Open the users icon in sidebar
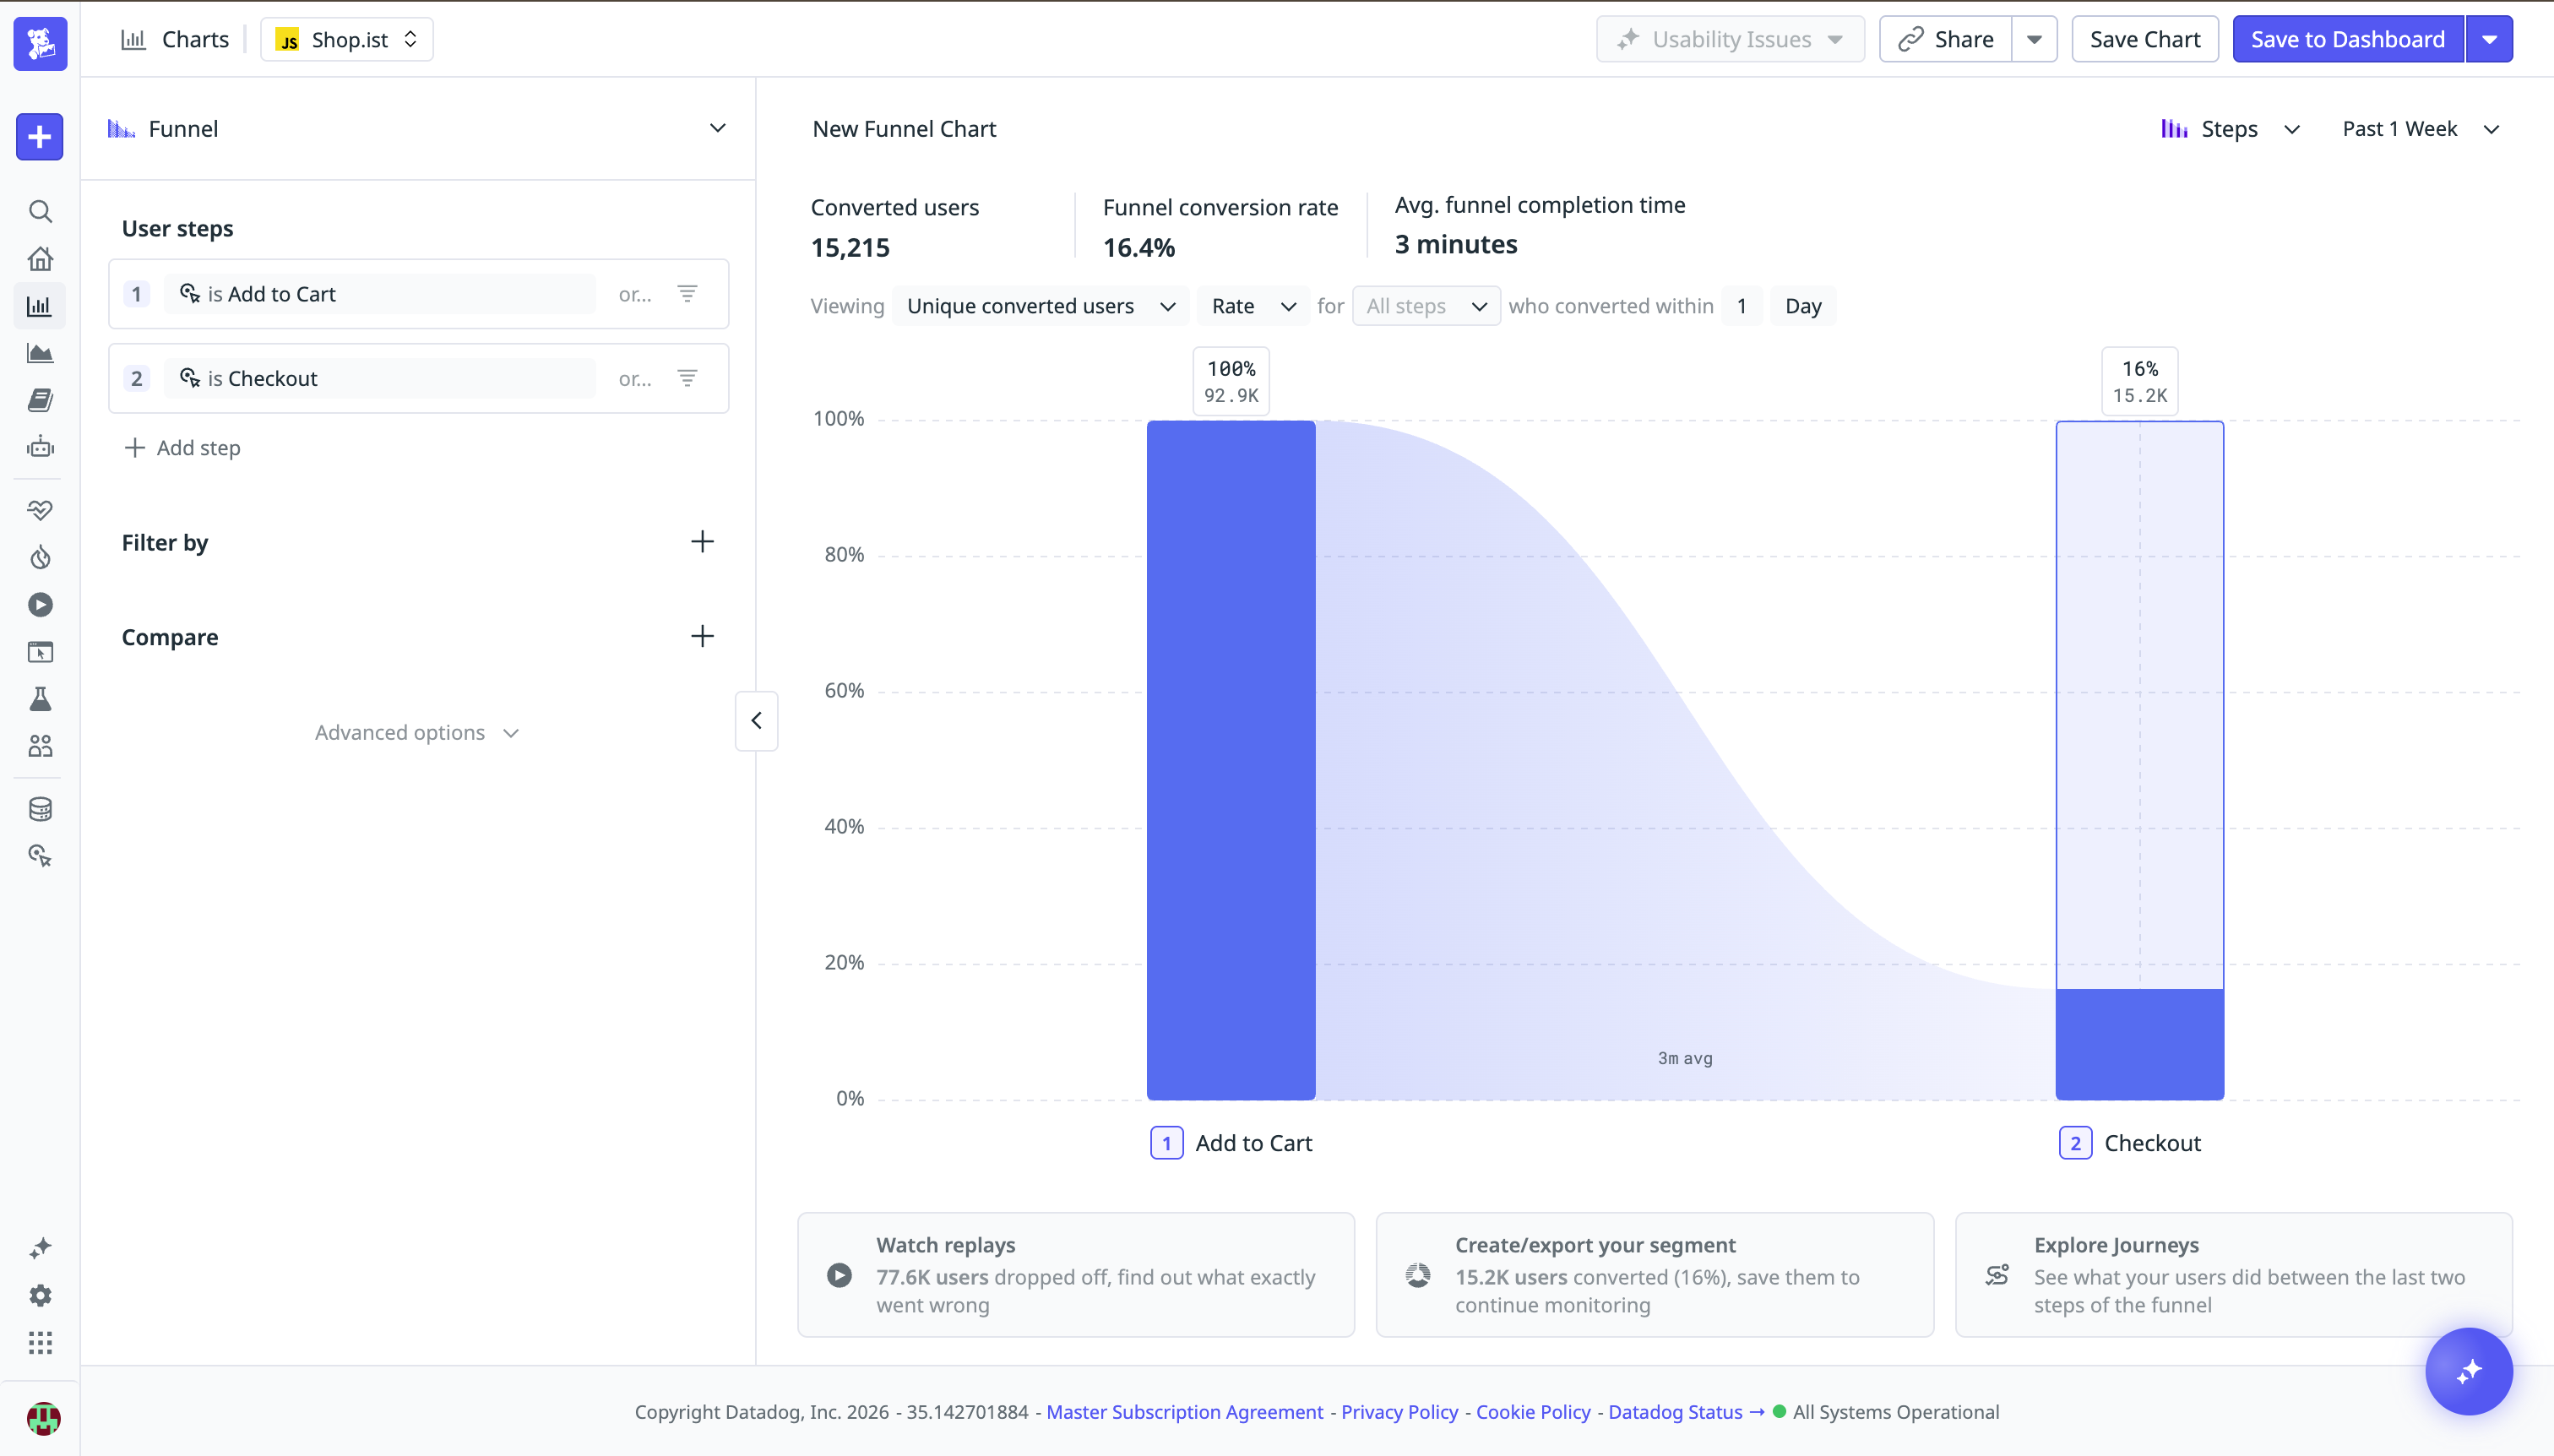Image resolution: width=2554 pixels, height=1456 pixels. pyautogui.click(x=40, y=746)
